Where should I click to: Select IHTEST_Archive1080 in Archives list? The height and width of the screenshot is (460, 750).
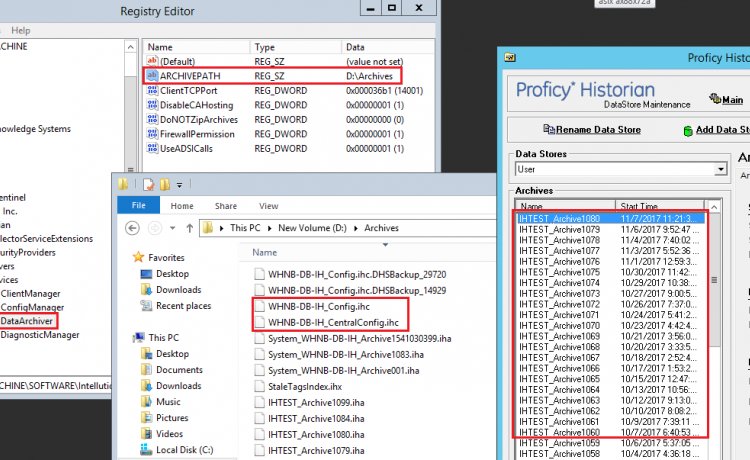point(560,219)
